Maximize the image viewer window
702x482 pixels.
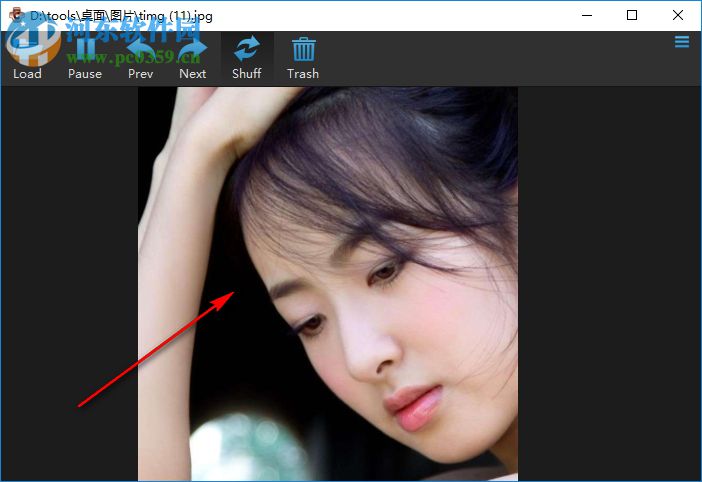[632, 16]
